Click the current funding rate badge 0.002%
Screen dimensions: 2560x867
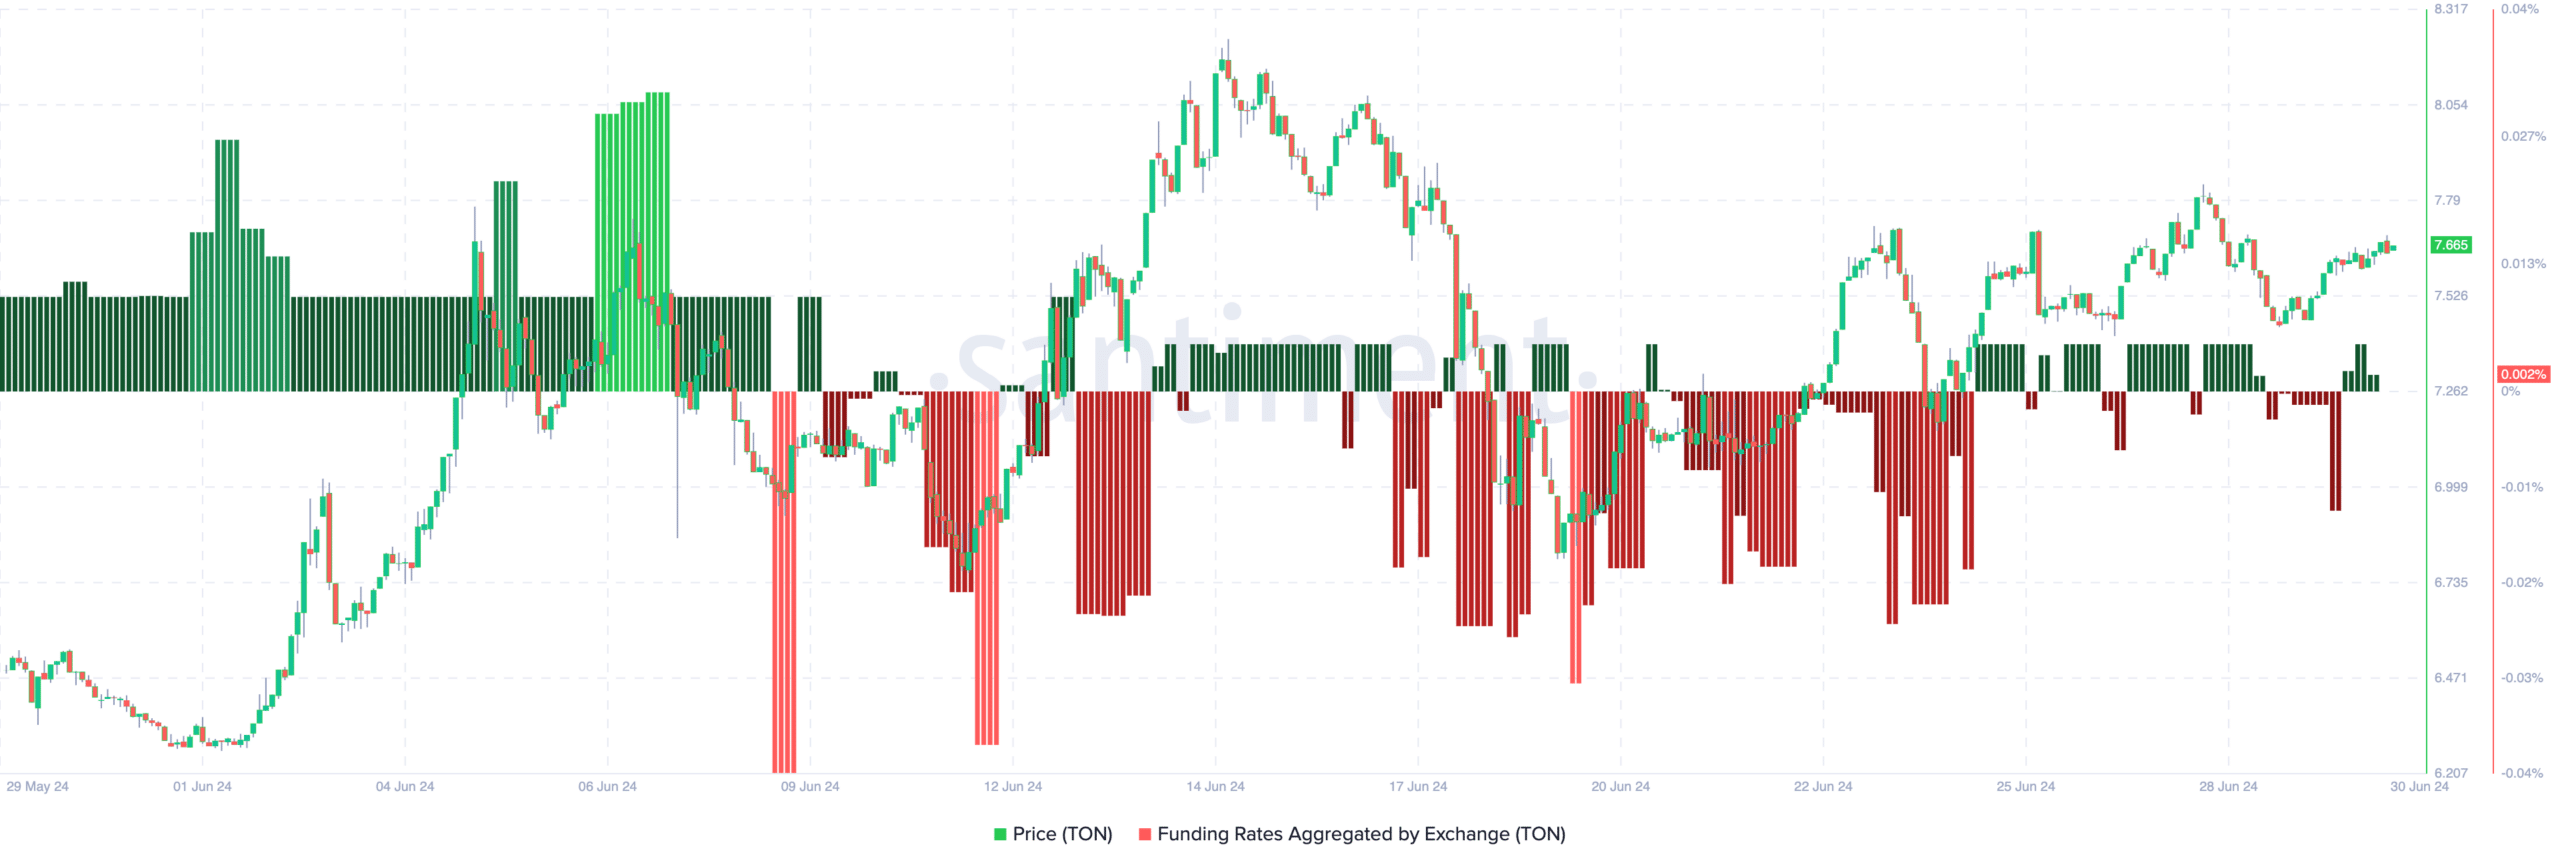click(2523, 374)
